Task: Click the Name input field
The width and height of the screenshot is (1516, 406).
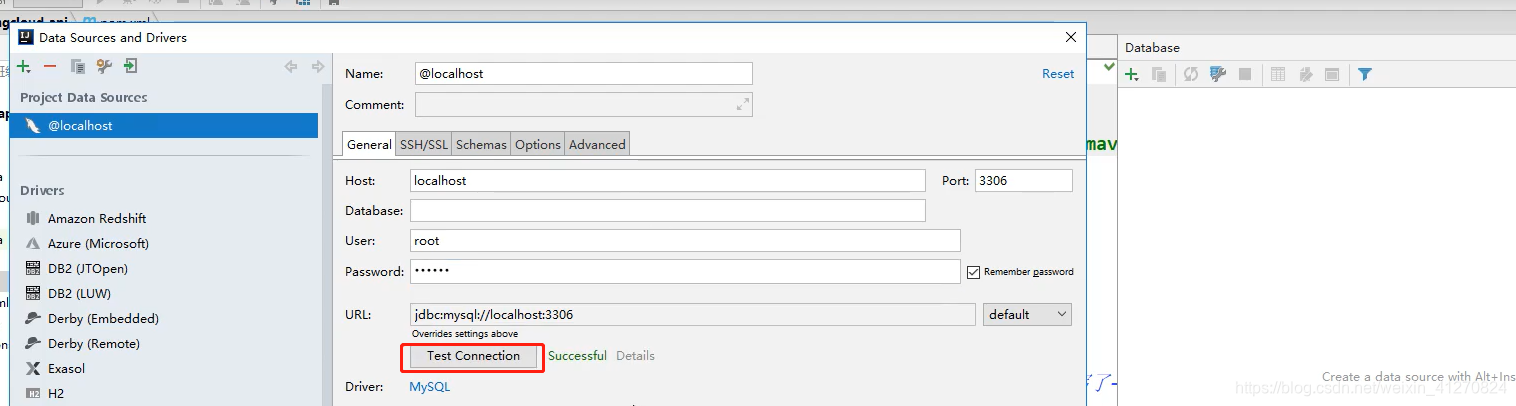Action: (583, 73)
